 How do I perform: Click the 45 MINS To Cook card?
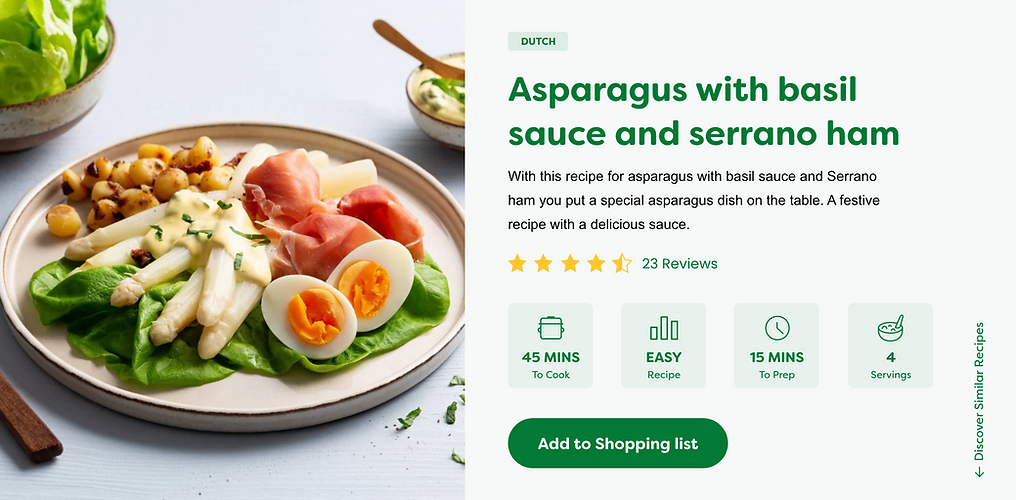550,345
